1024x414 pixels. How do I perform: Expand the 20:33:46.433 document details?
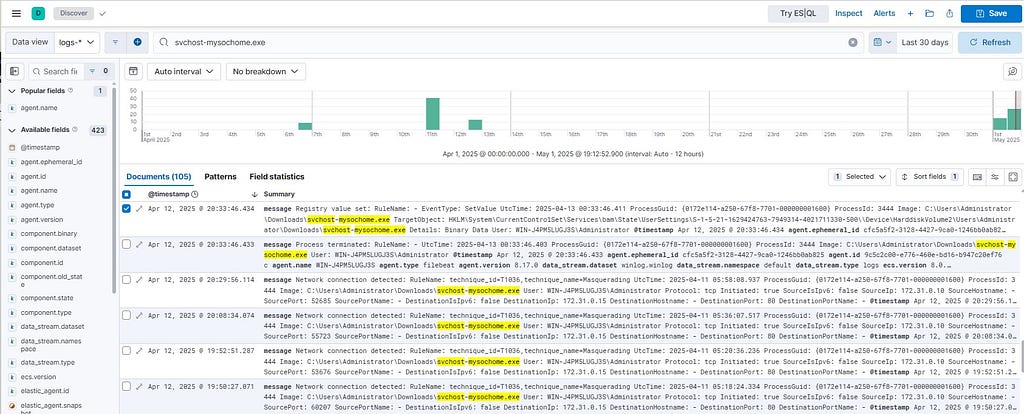(x=139, y=244)
